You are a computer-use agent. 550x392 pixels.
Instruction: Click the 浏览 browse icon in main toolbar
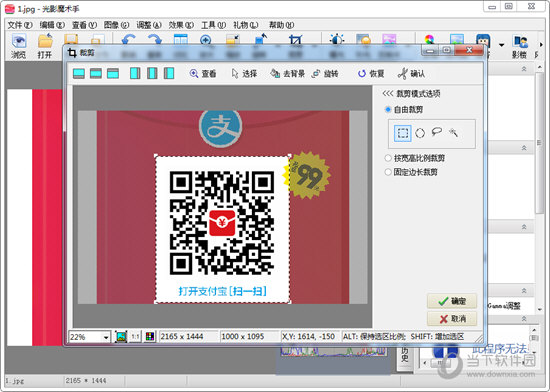19,46
